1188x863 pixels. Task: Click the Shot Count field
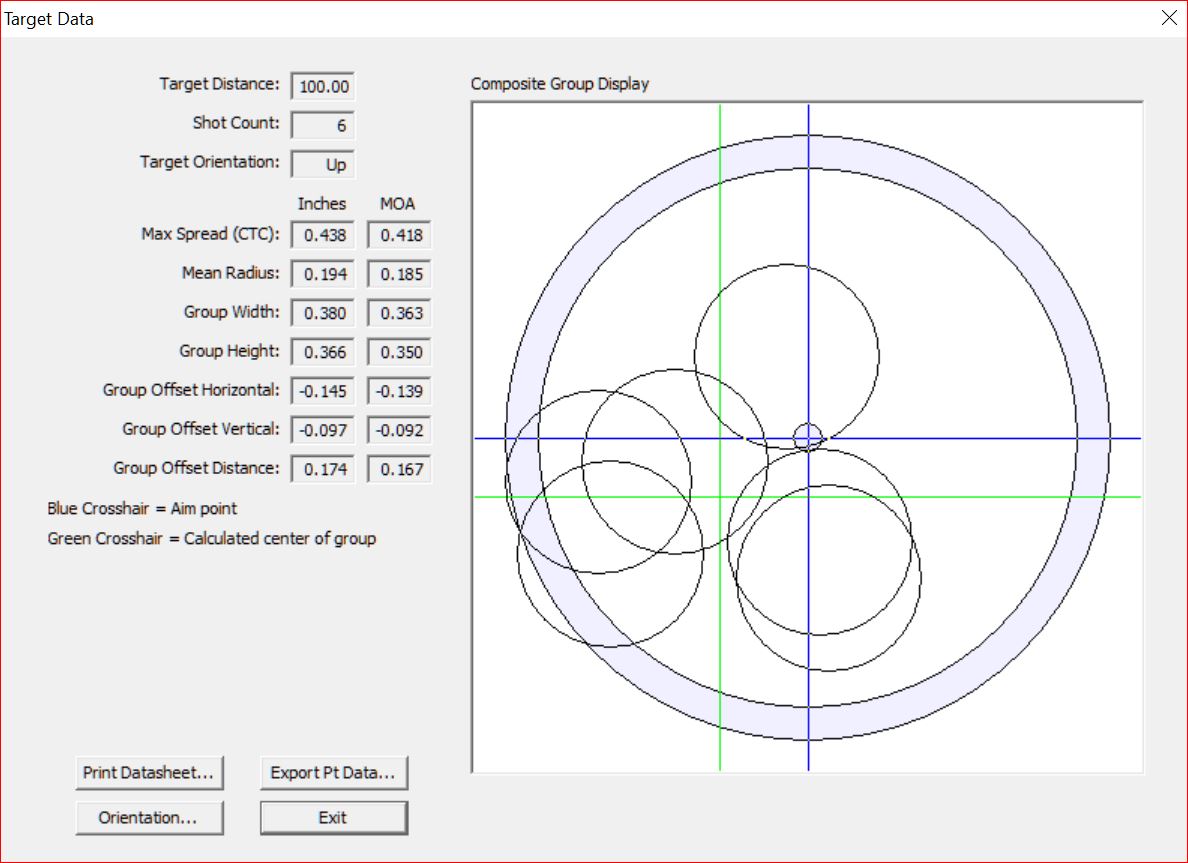coord(323,126)
